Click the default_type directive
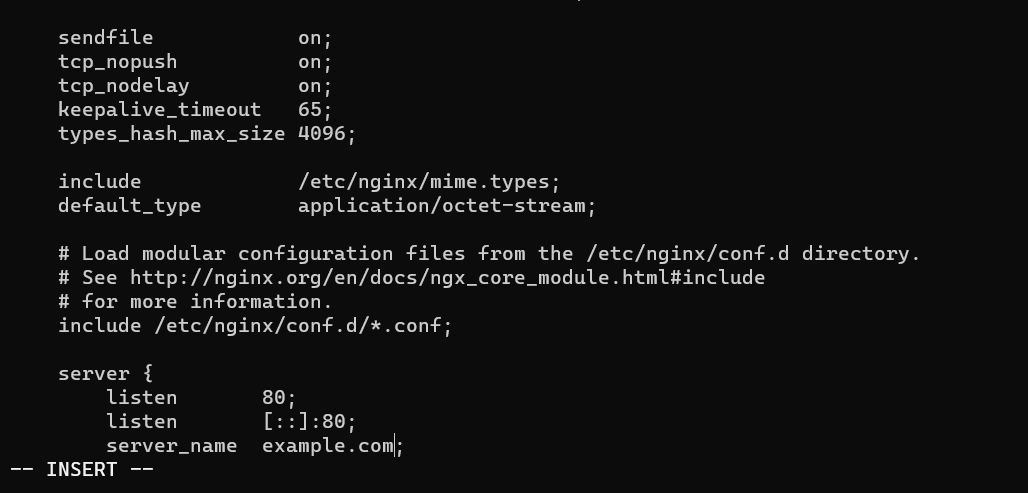 point(129,206)
